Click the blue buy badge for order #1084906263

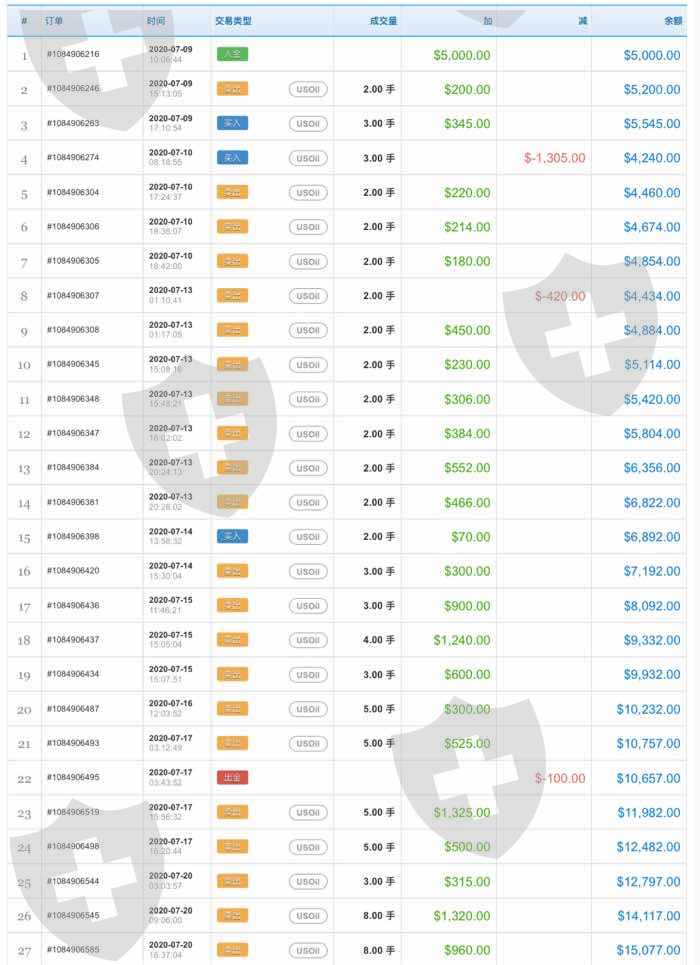click(x=232, y=123)
